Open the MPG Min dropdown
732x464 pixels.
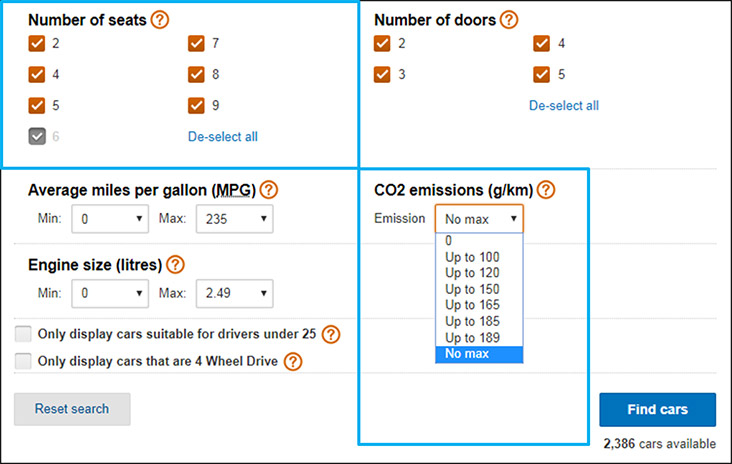[x=110, y=218]
